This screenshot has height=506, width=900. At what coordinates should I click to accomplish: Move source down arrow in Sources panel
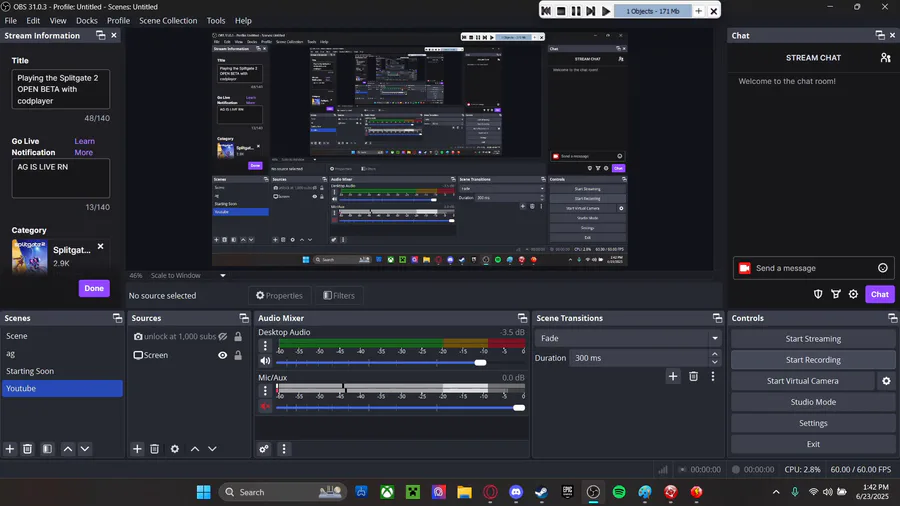pos(212,449)
